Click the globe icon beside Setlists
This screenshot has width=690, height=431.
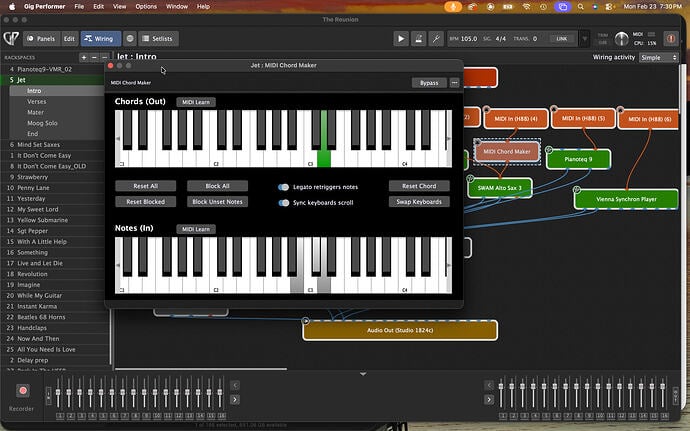point(130,39)
